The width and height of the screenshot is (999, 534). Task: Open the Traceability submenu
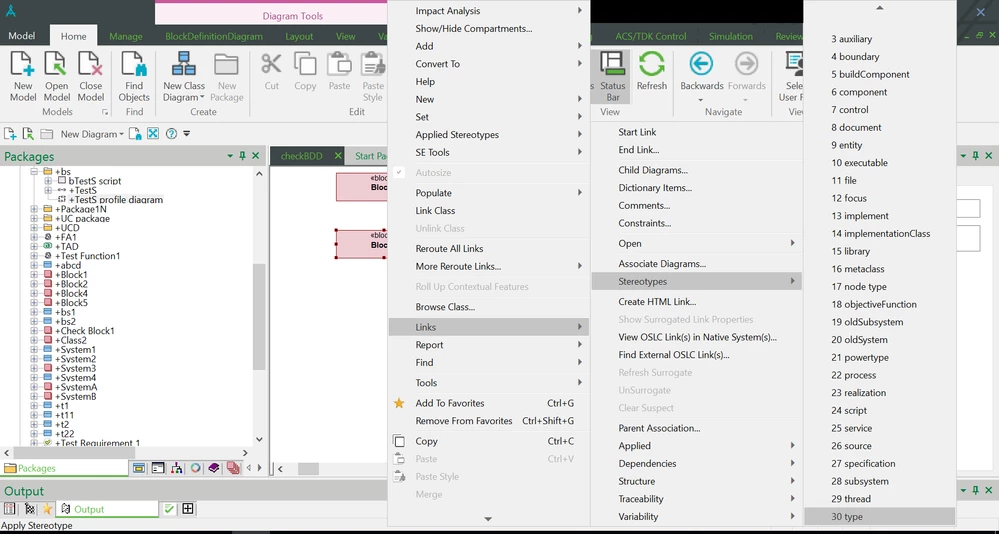click(696, 499)
